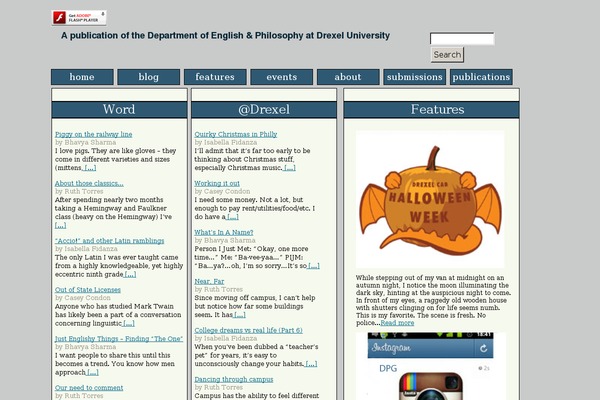Screen dimensions: 600x400
Task: Open the blog menu item
Action: pyautogui.click(x=148, y=77)
